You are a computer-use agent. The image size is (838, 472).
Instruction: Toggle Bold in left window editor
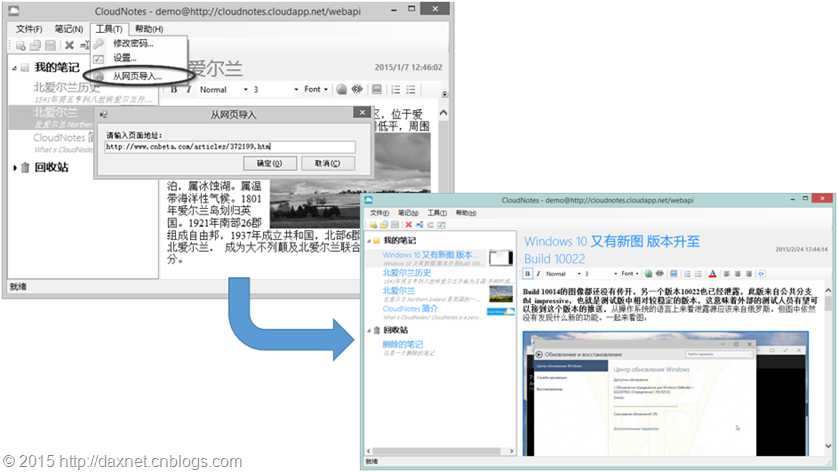174,89
